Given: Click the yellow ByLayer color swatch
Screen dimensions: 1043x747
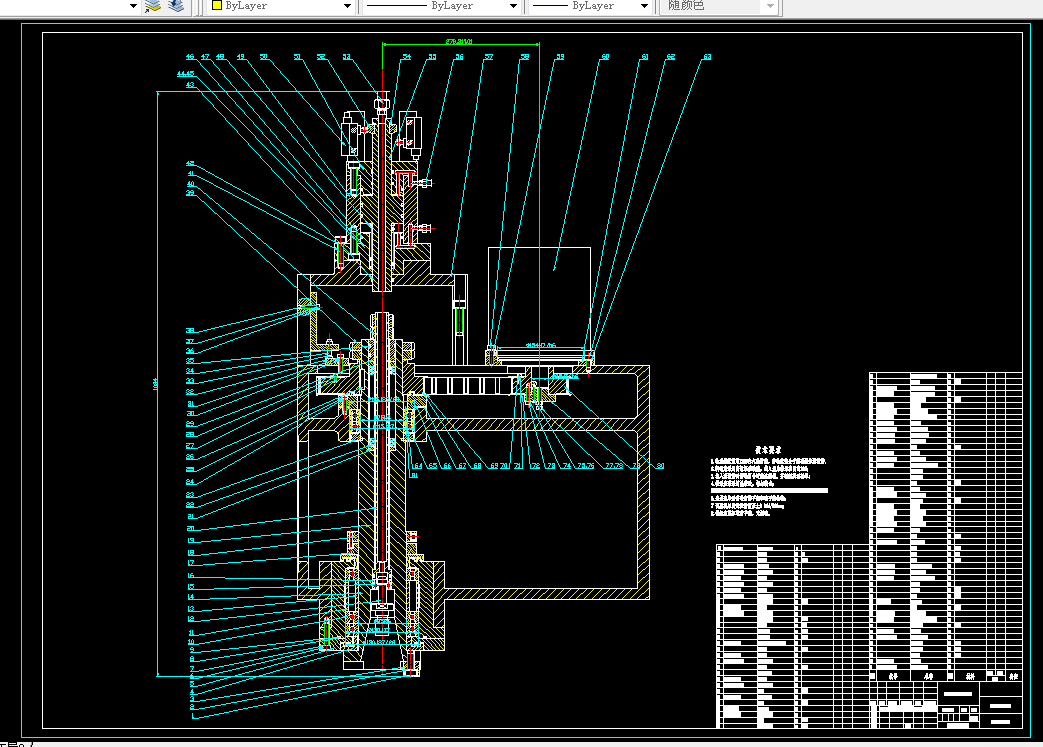Looking at the screenshot, I should pyautogui.click(x=216, y=5).
